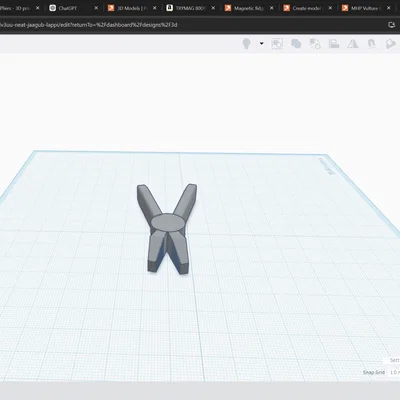Toggle the light bulb show-all icon
The height and width of the screenshot is (400, 400).
pyautogui.click(x=246, y=44)
